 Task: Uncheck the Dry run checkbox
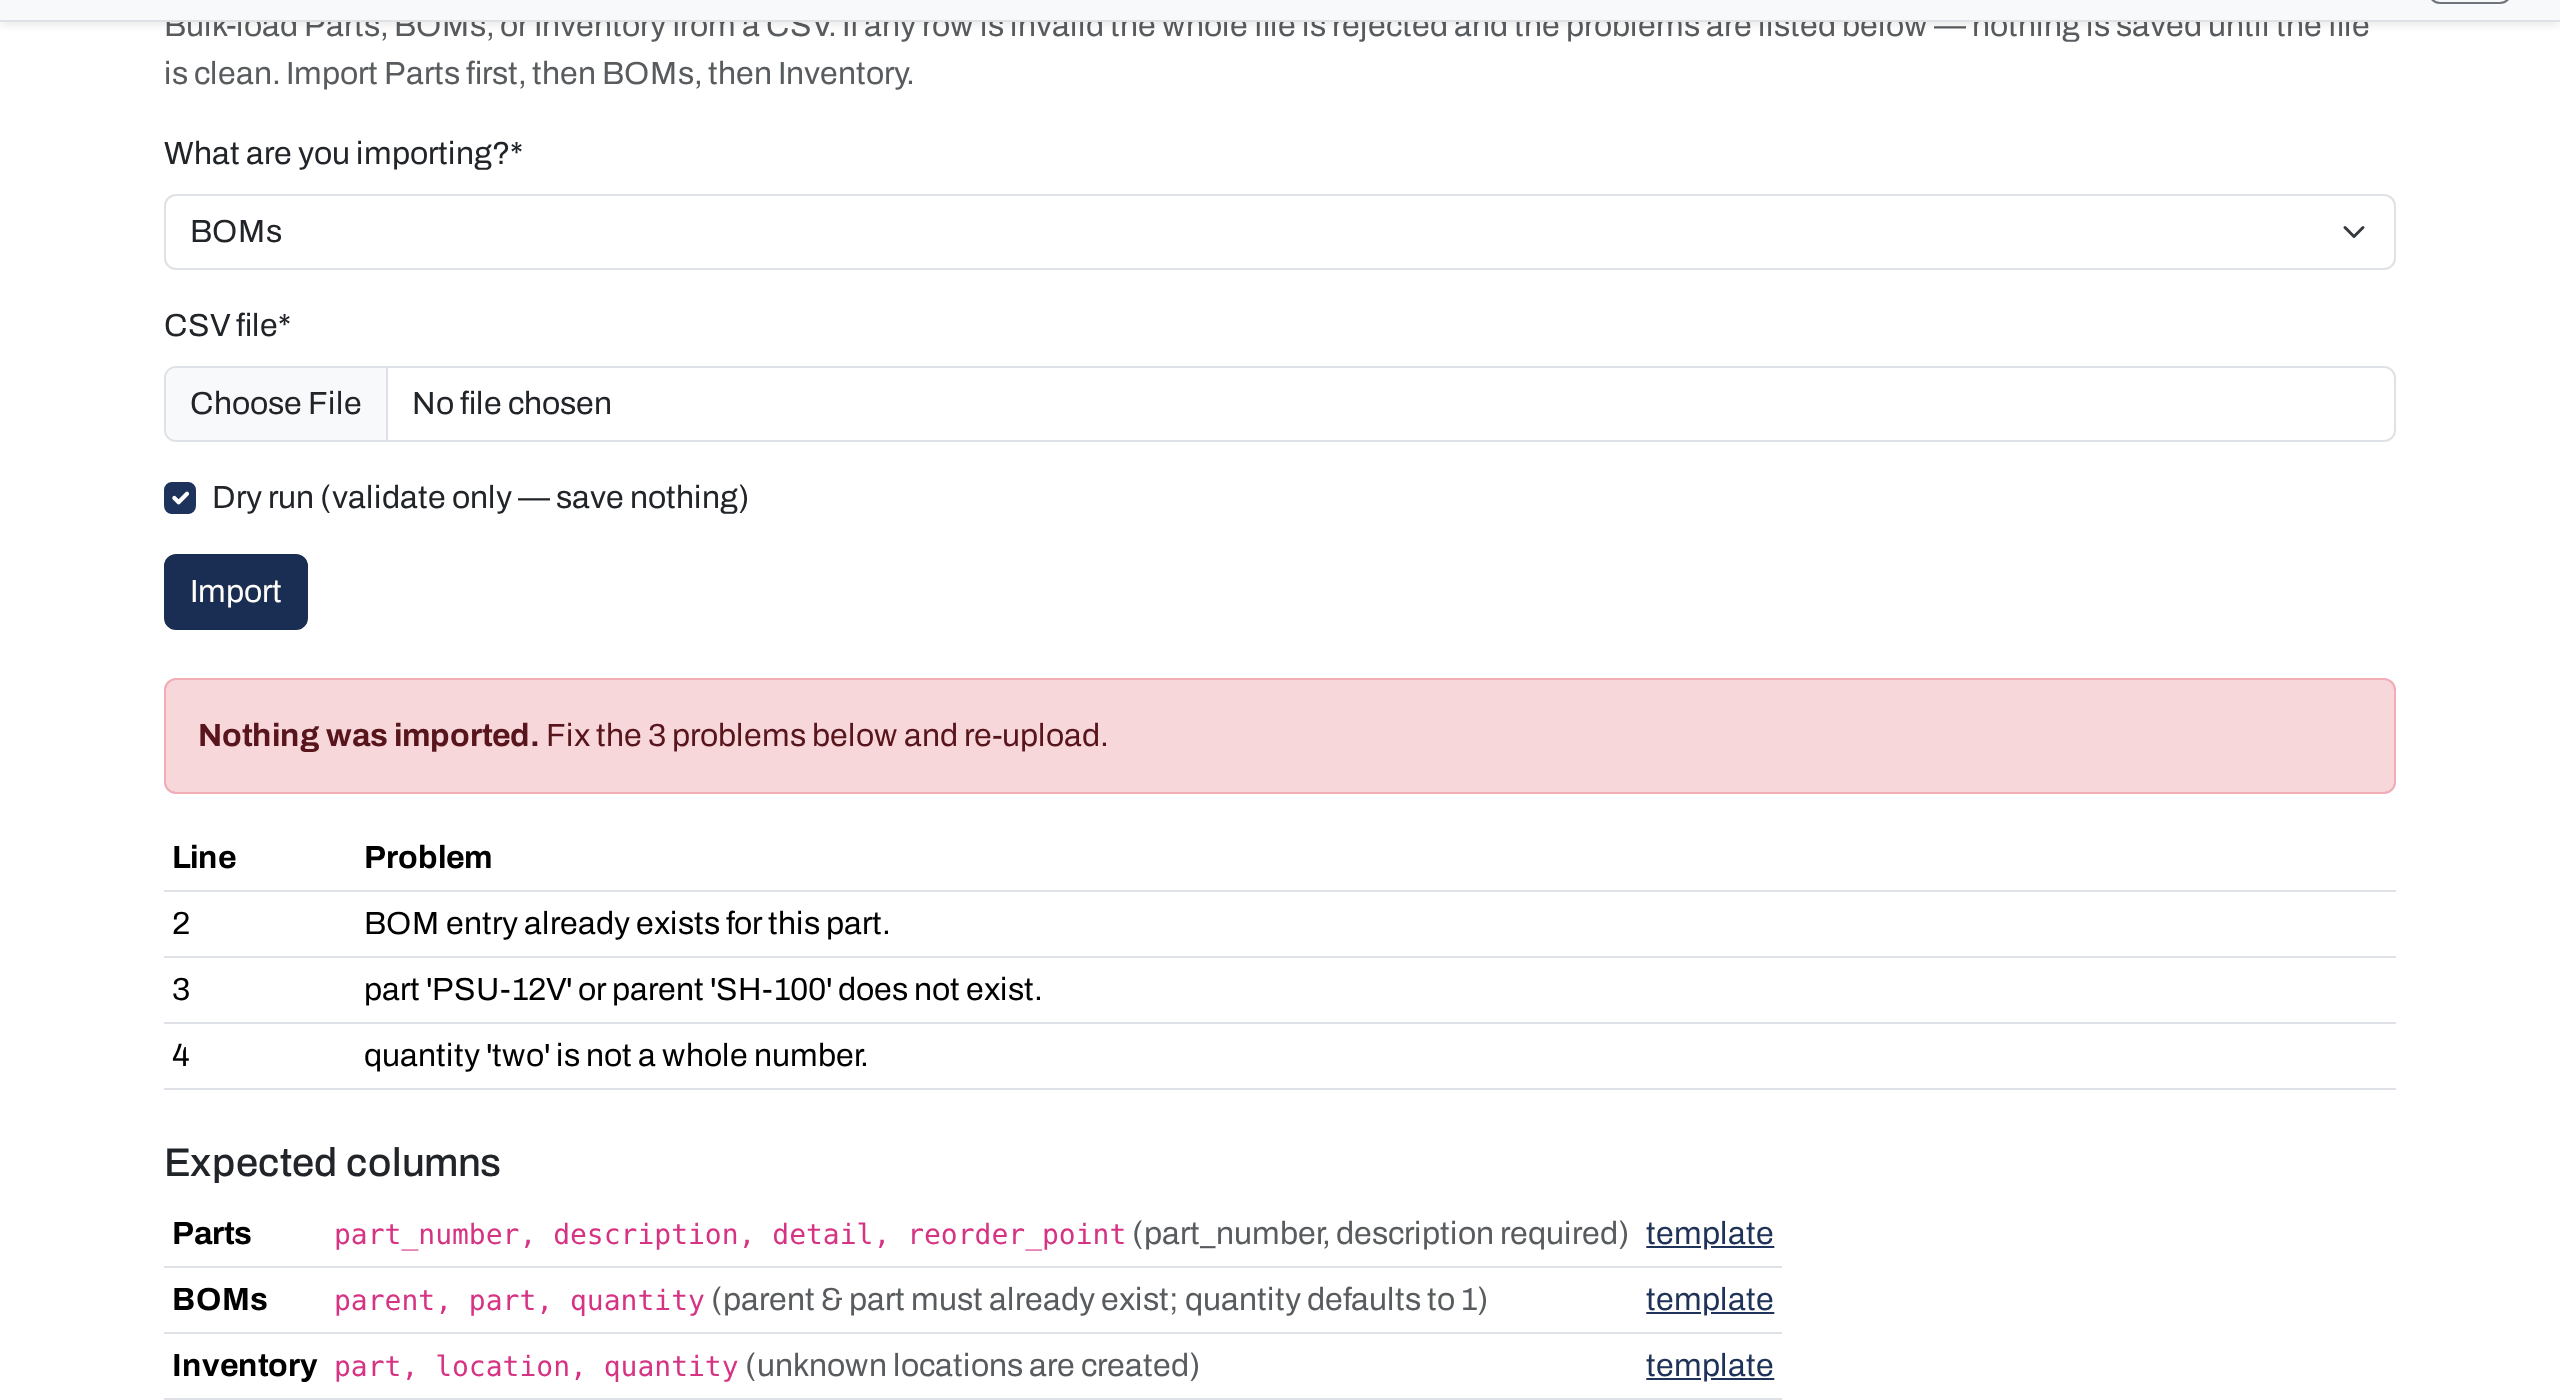(180, 498)
